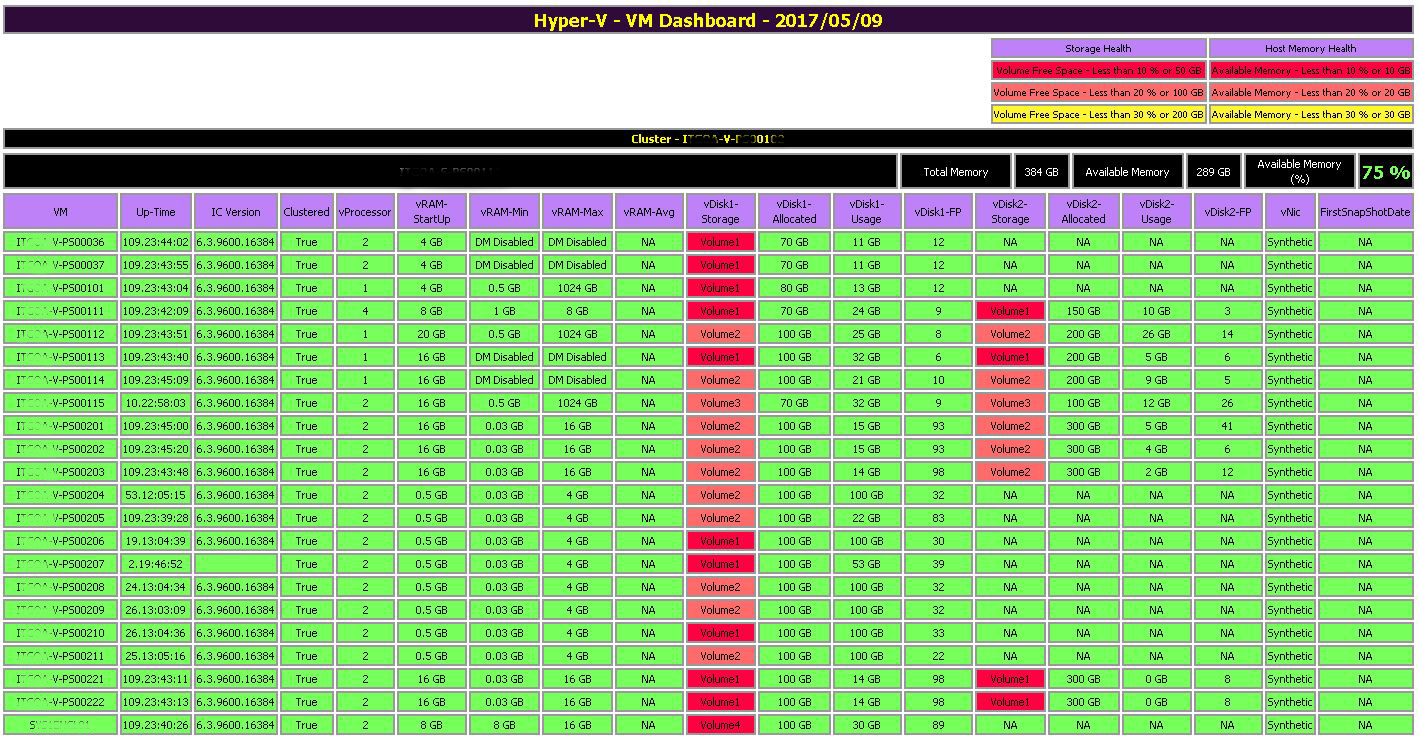The image size is (1419, 737).
Task: Click the vDisk1-Storage column header
Action: [x=720, y=212]
